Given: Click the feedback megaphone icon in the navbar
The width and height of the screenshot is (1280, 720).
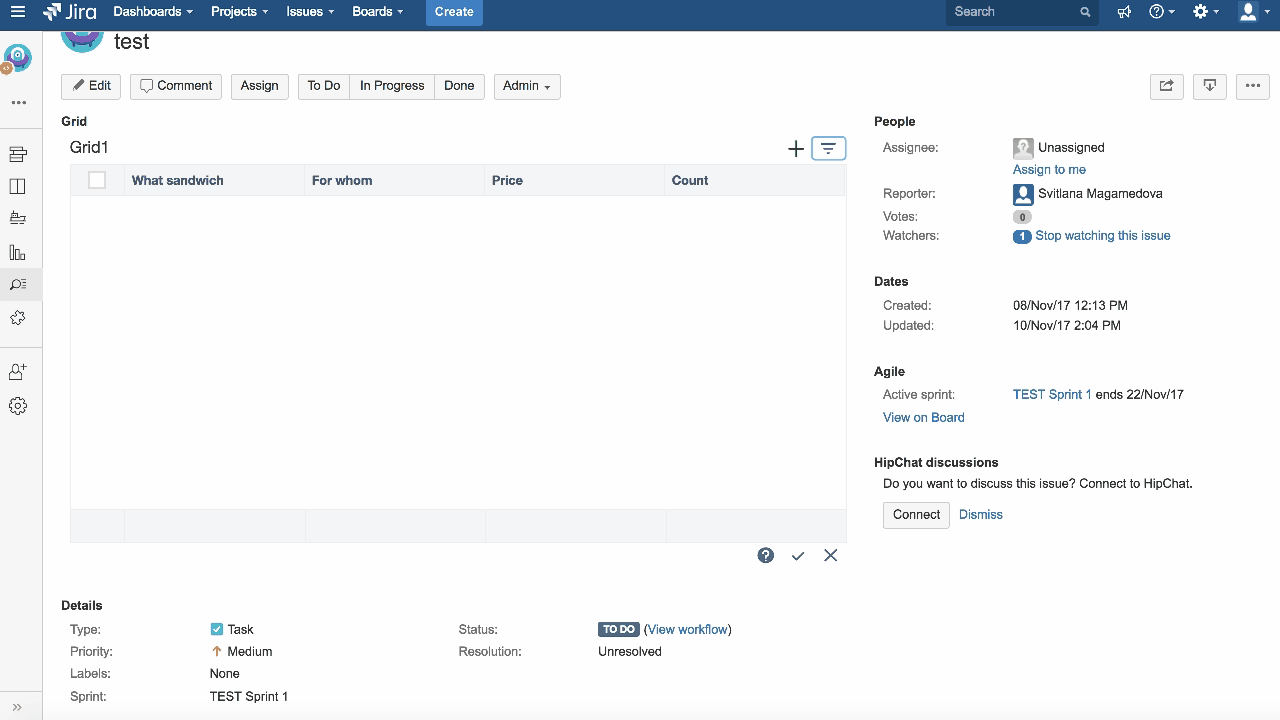Looking at the screenshot, I should tap(1123, 12).
